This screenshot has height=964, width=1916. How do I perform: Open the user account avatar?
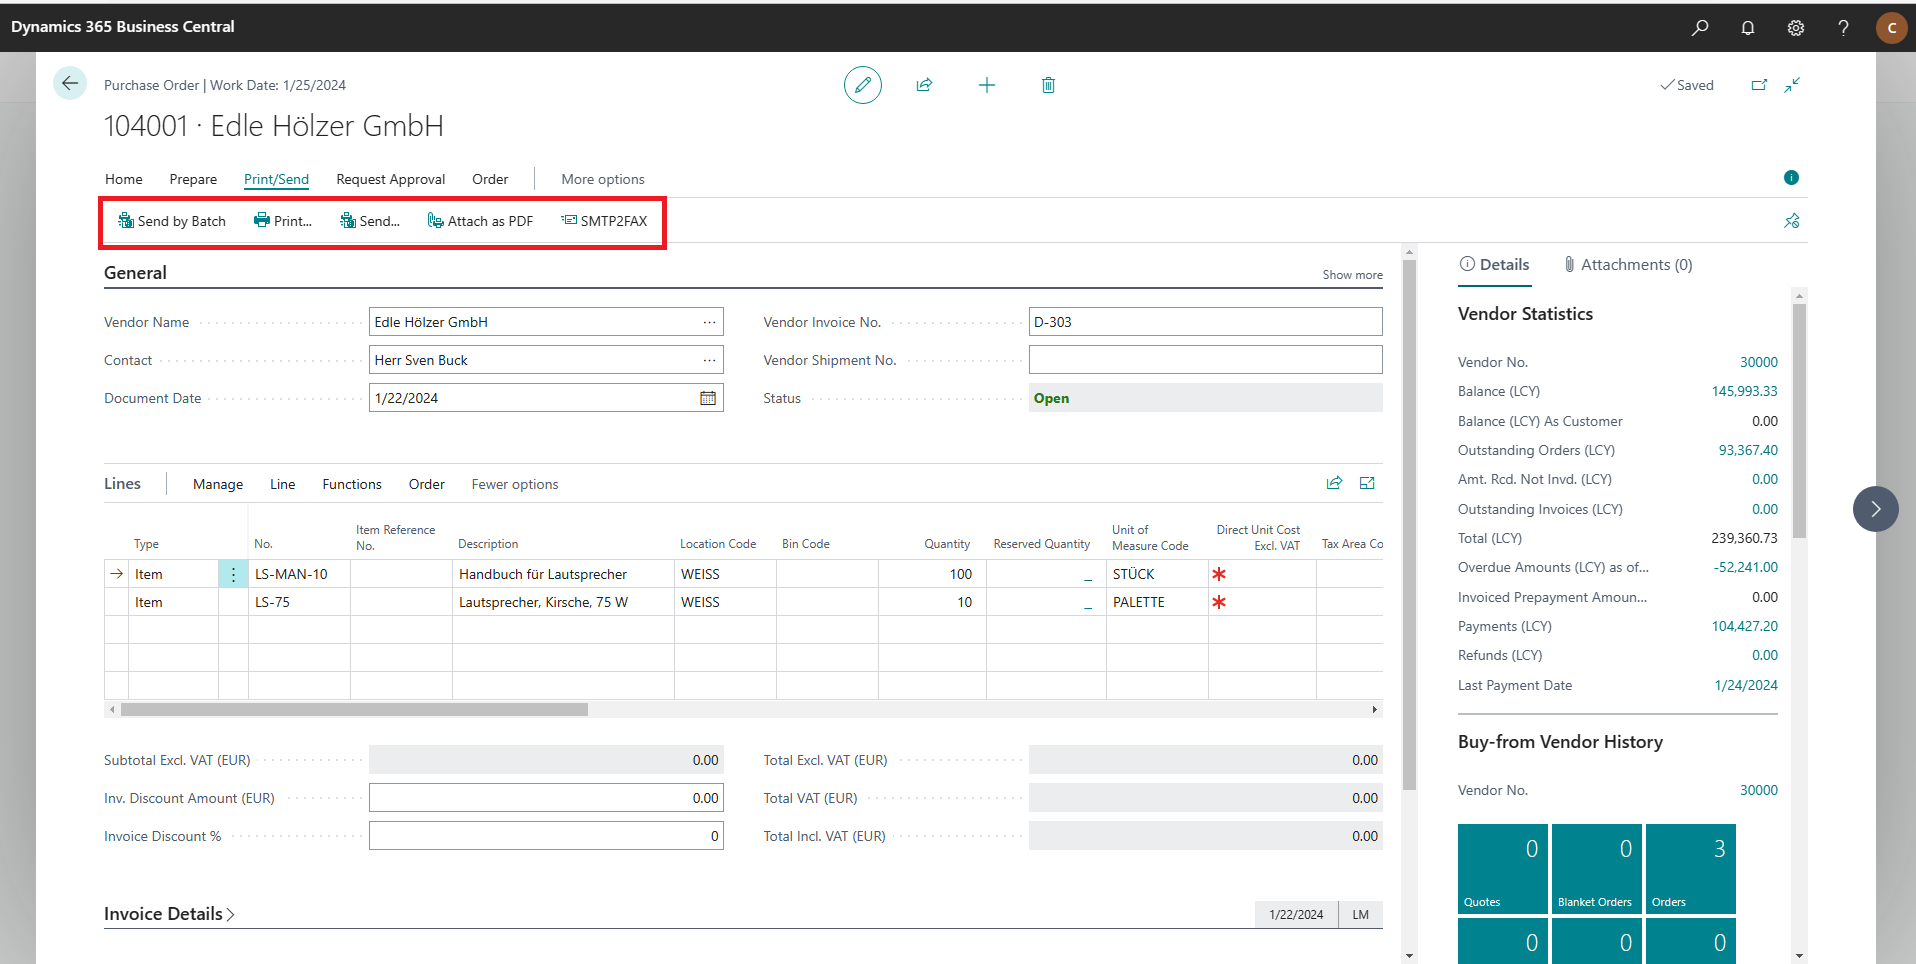(x=1891, y=28)
